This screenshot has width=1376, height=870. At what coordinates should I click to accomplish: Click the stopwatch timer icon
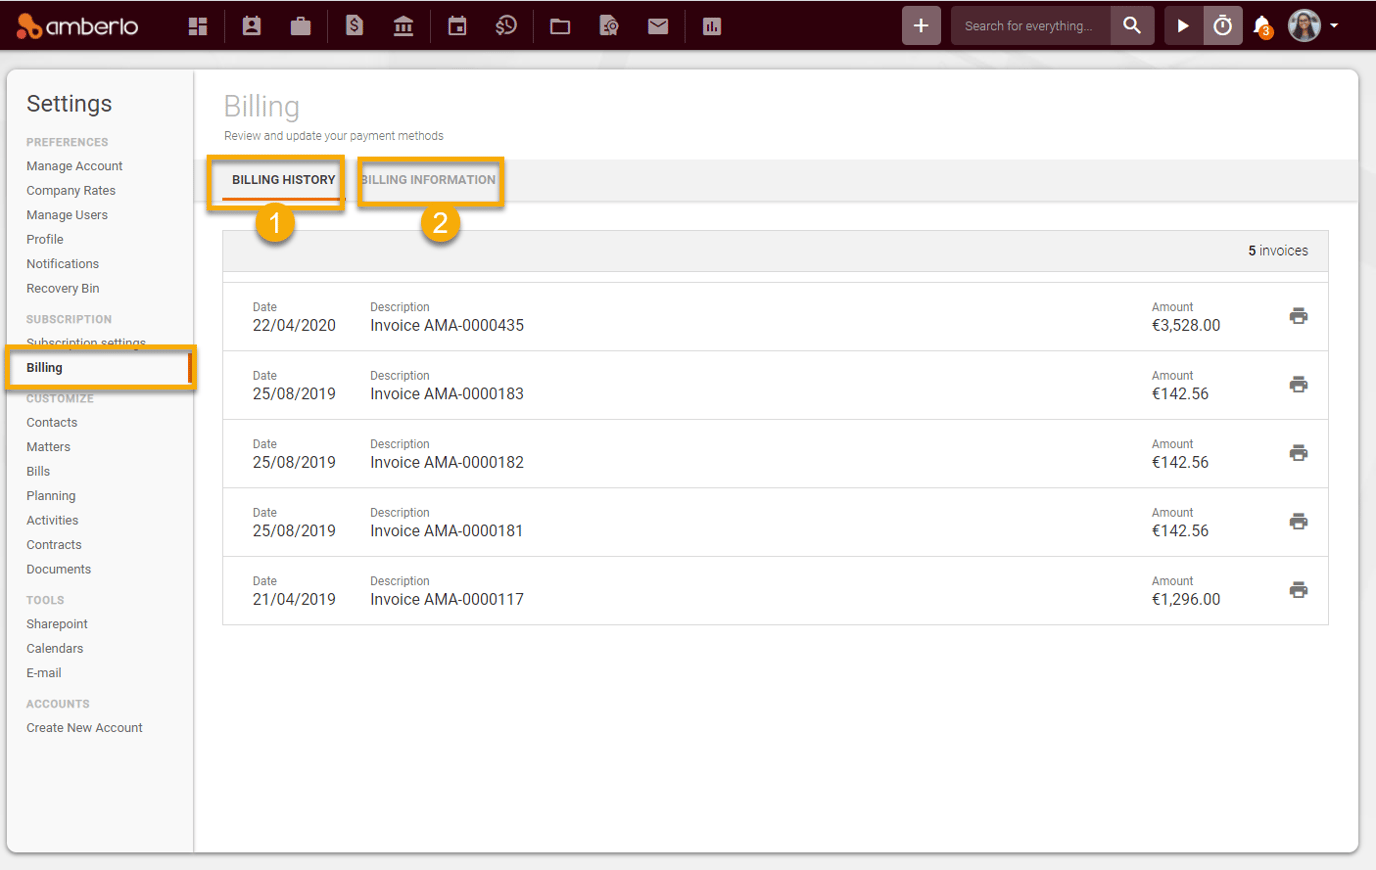pyautogui.click(x=1222, y=26)
